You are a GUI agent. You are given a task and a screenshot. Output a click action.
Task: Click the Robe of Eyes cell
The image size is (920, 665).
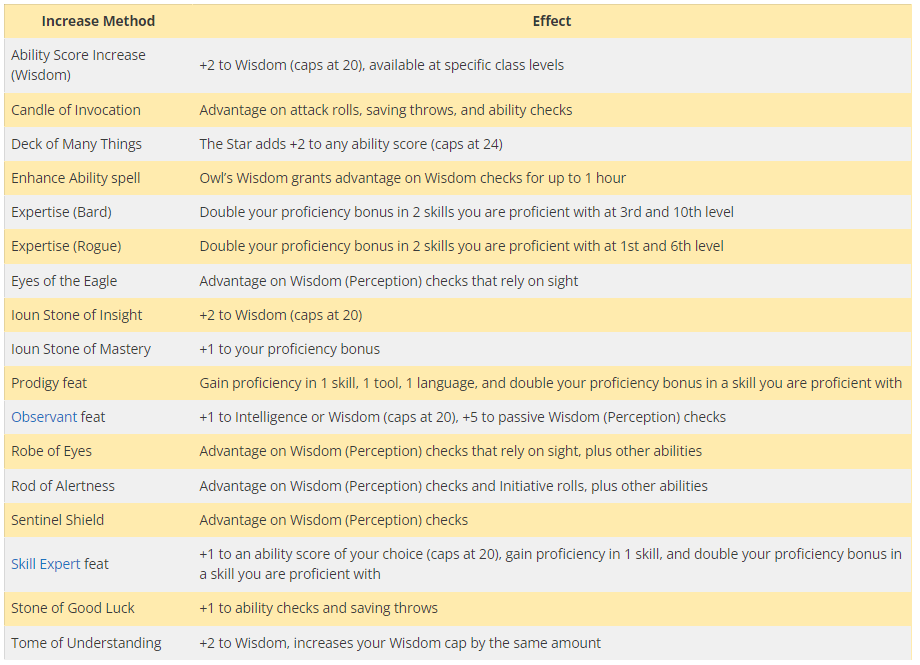[x=51, y=451]
